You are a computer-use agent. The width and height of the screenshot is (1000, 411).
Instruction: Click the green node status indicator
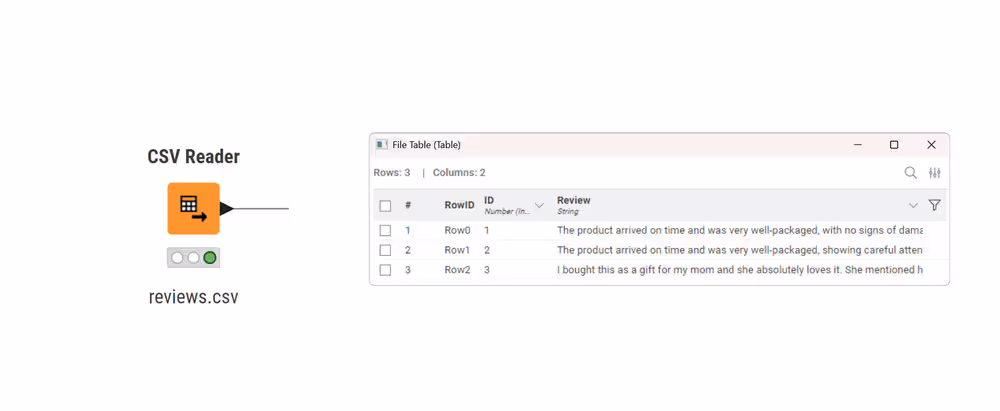[210, 258]
